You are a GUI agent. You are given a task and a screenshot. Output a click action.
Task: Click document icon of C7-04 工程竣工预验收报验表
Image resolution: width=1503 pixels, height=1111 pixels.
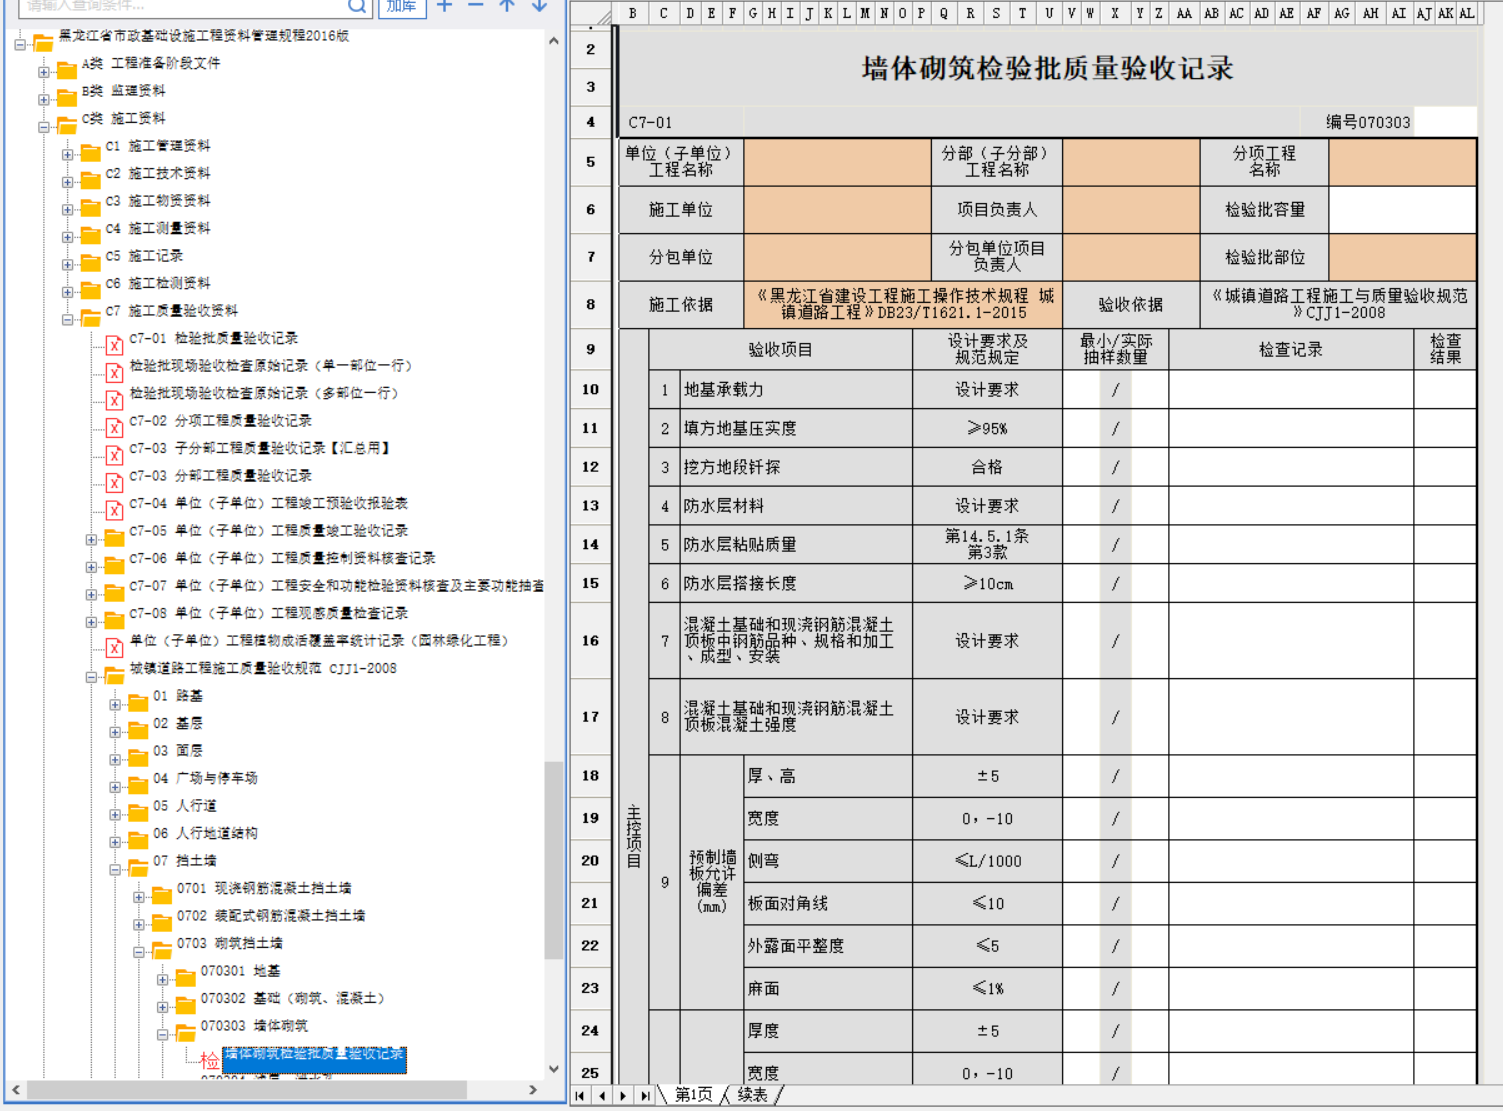pos(114,510)
